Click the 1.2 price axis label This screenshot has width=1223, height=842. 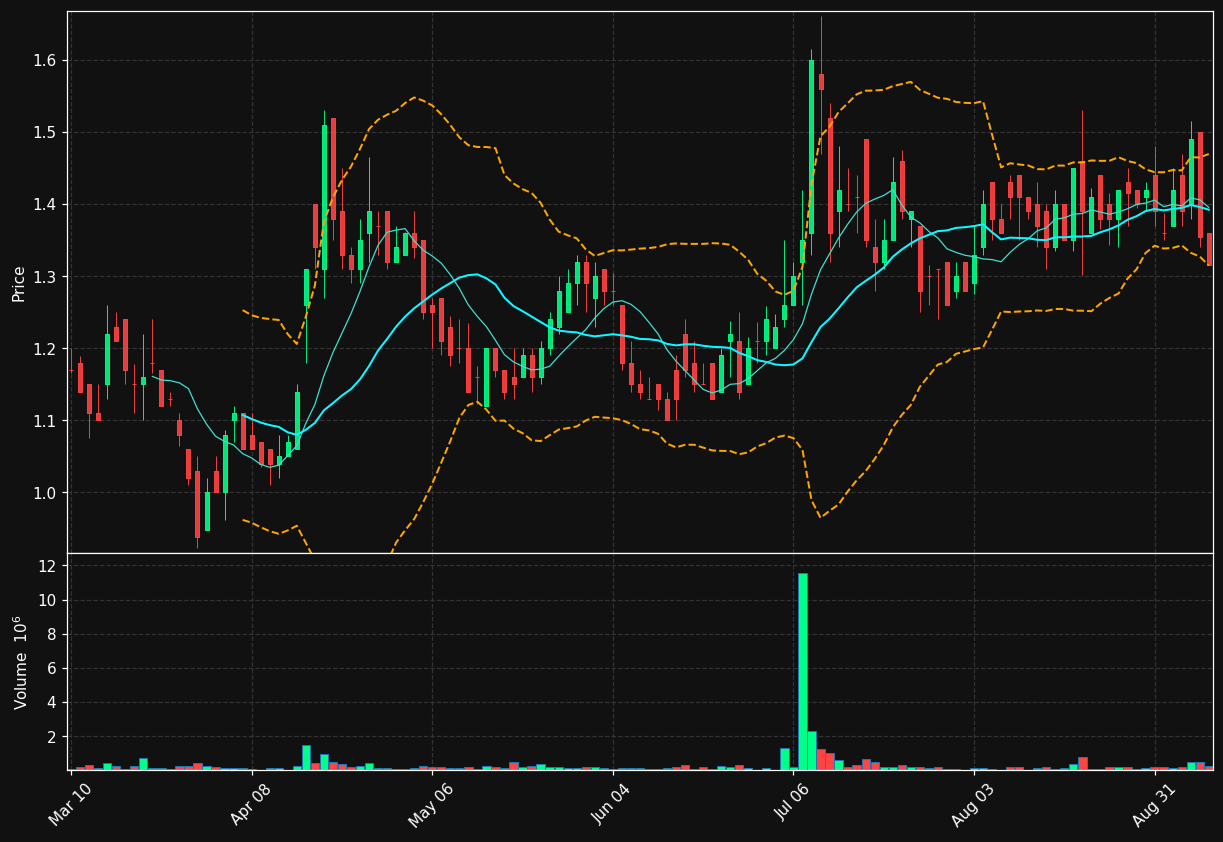pos(46,349)
